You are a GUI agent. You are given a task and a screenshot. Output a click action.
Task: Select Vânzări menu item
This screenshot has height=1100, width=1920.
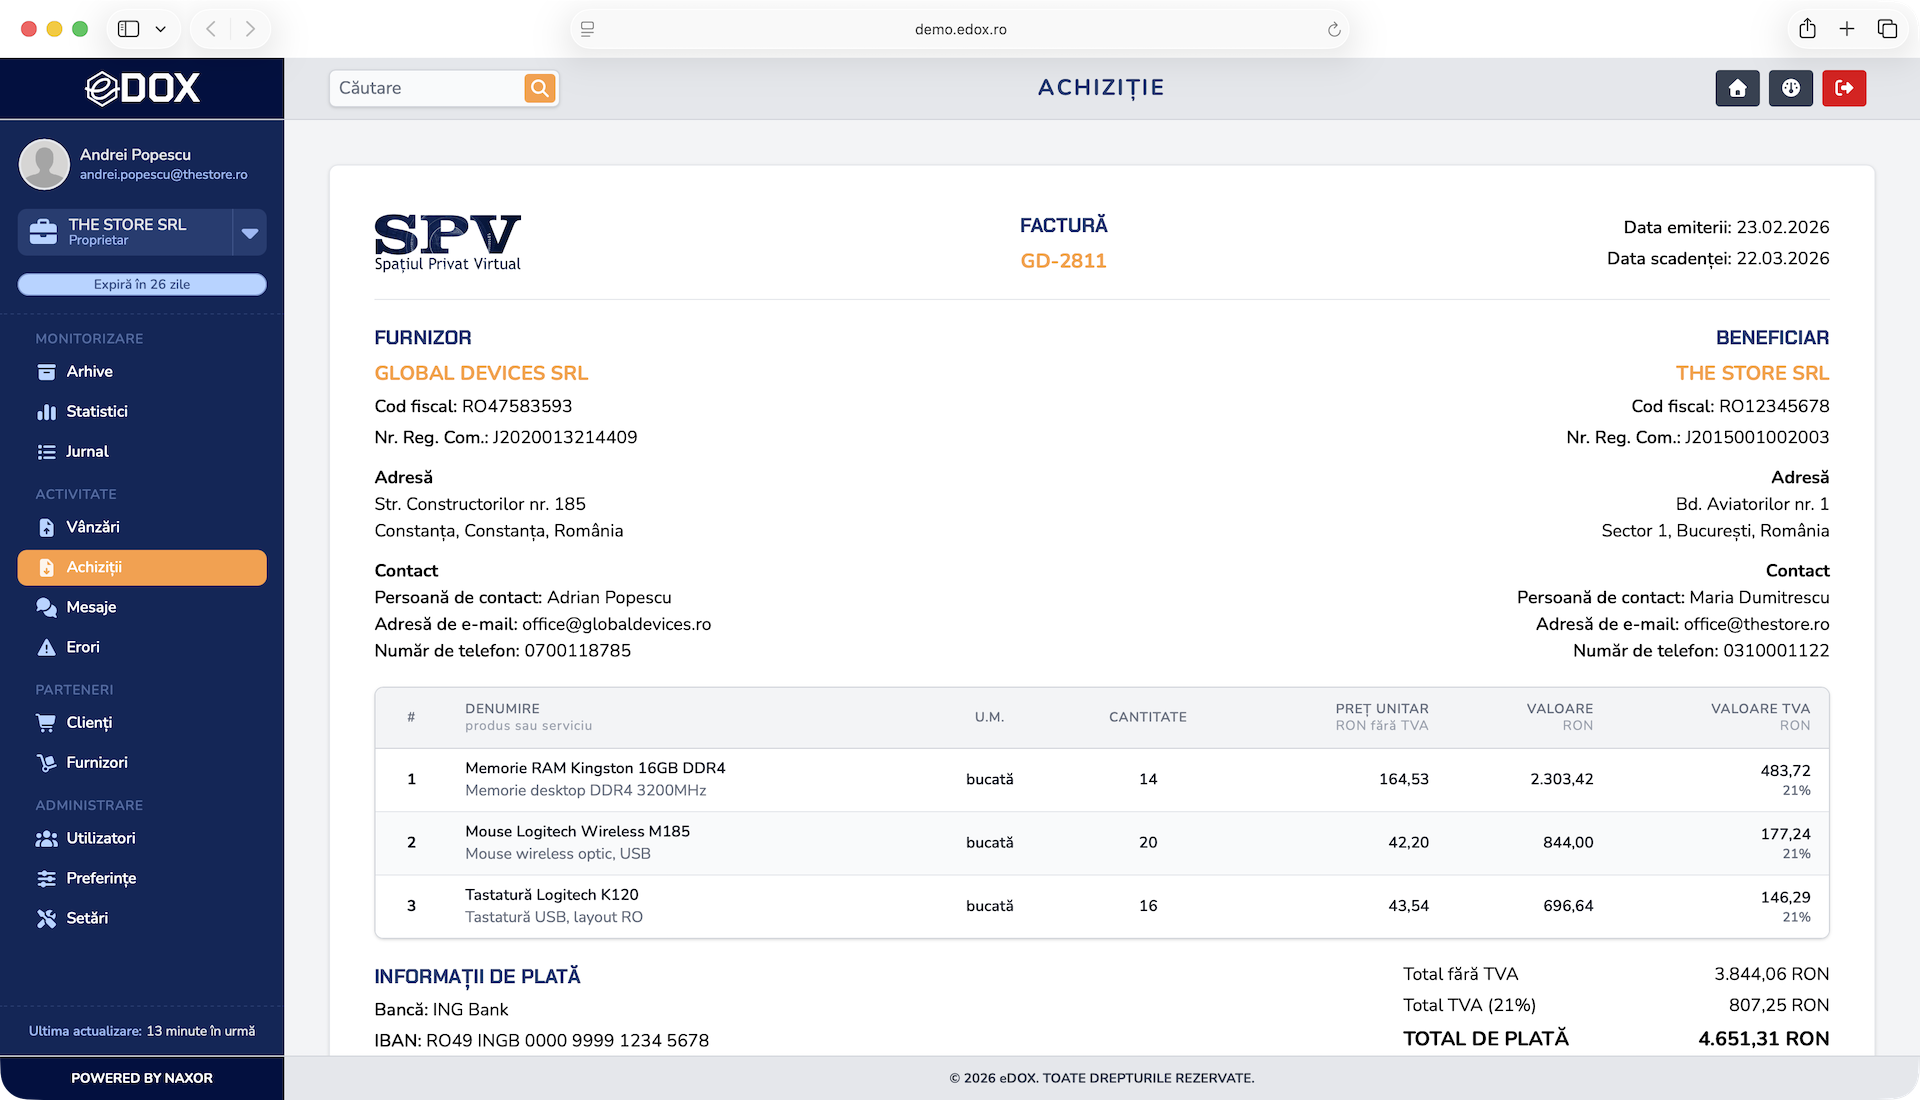click(x=92, y=527)
